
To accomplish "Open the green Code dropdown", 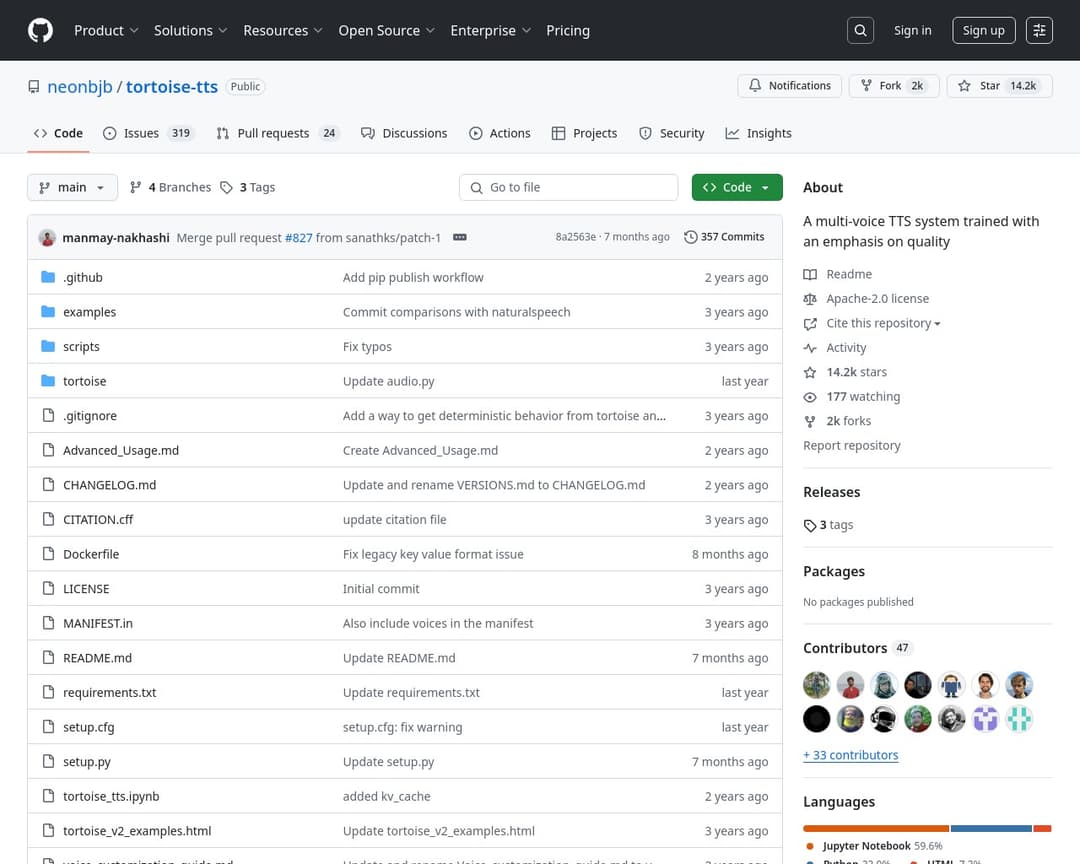I will coord(737,187).
